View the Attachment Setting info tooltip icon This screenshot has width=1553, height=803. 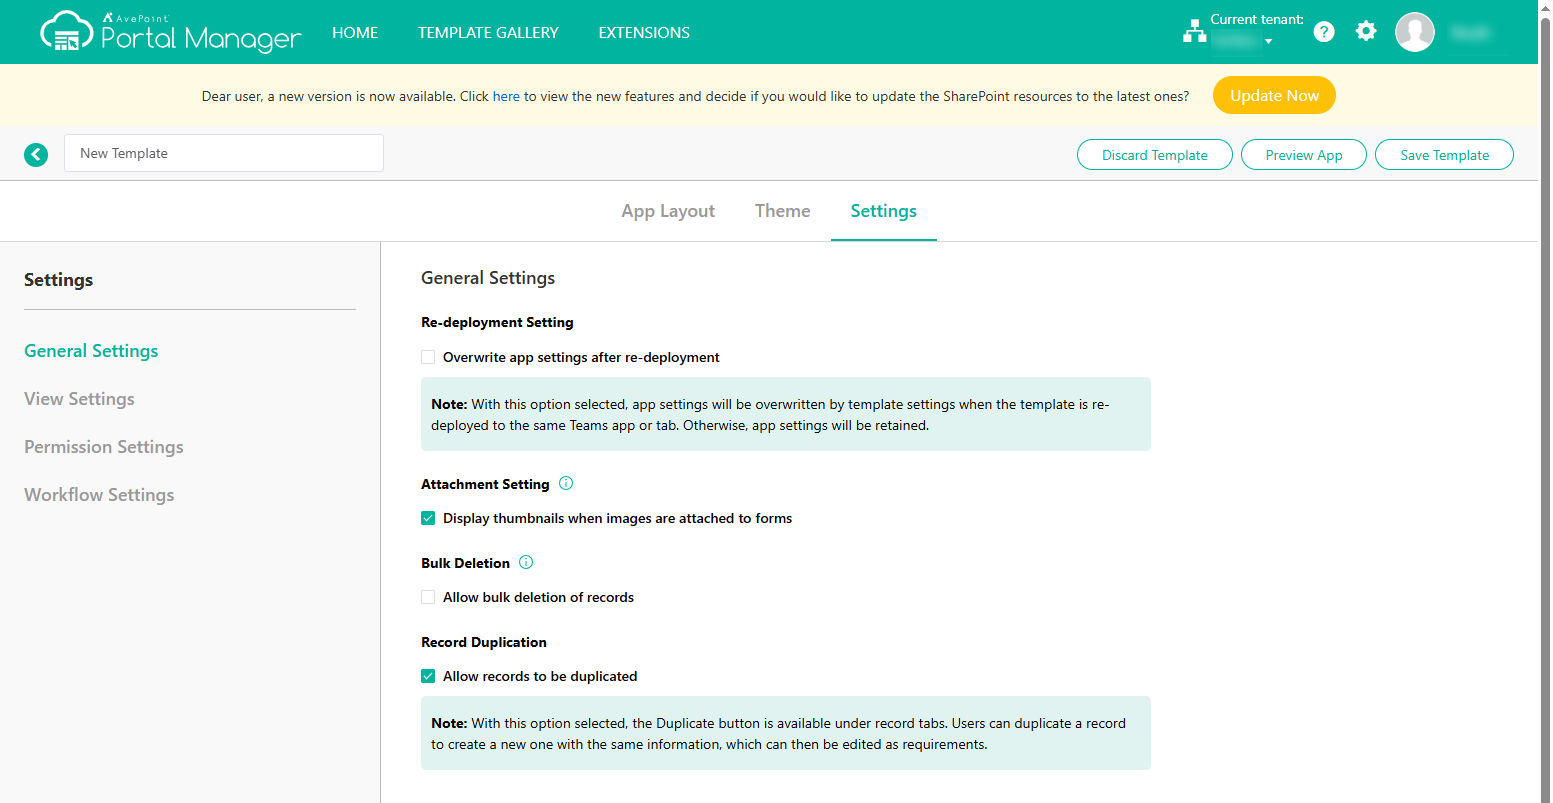pyautogui.click(x=565, y=483)
